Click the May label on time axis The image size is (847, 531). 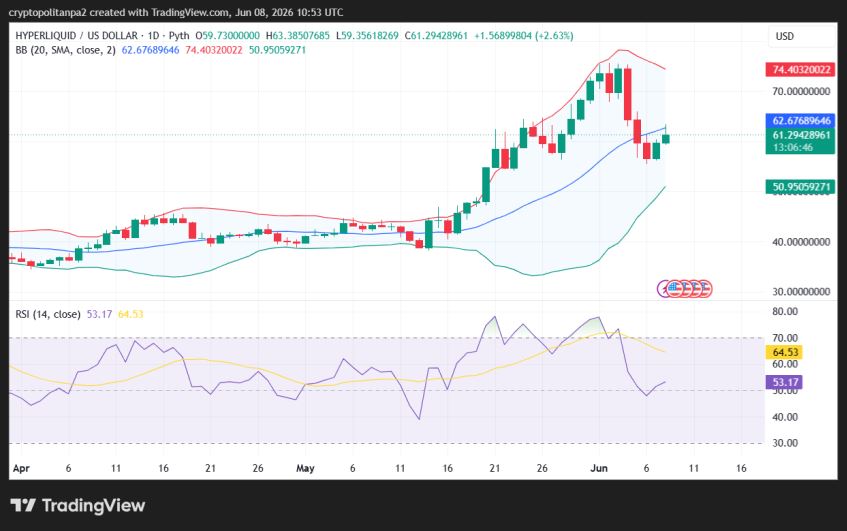click(x=305, y=468)
